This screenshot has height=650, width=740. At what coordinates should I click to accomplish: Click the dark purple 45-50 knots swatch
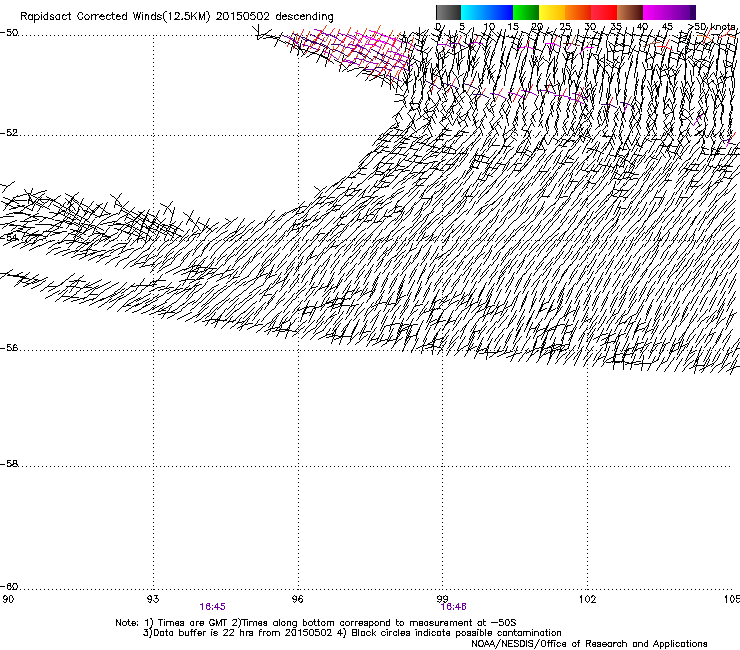[682, 12]
